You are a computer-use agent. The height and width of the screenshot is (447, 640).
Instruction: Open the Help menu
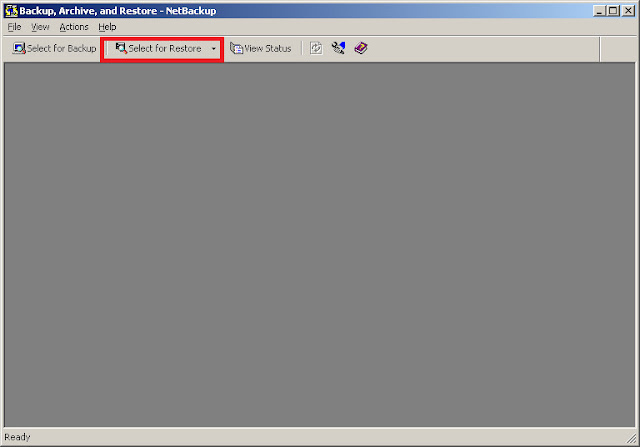point(107,27)
